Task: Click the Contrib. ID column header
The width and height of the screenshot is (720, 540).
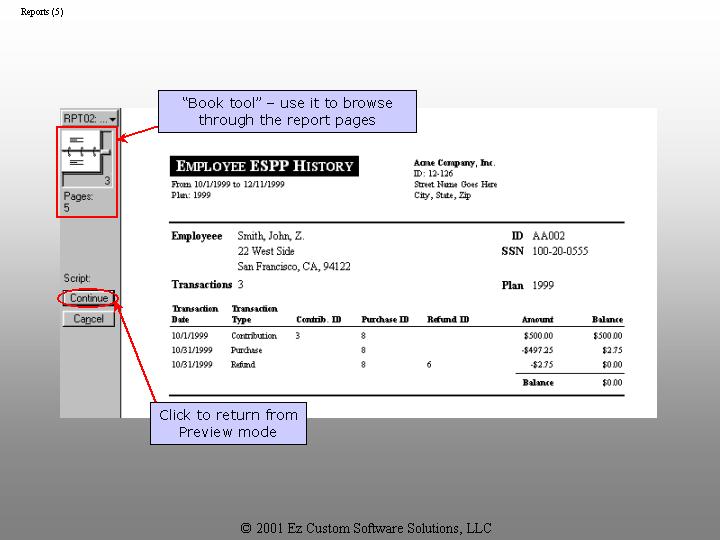Action: coord(319,320)
